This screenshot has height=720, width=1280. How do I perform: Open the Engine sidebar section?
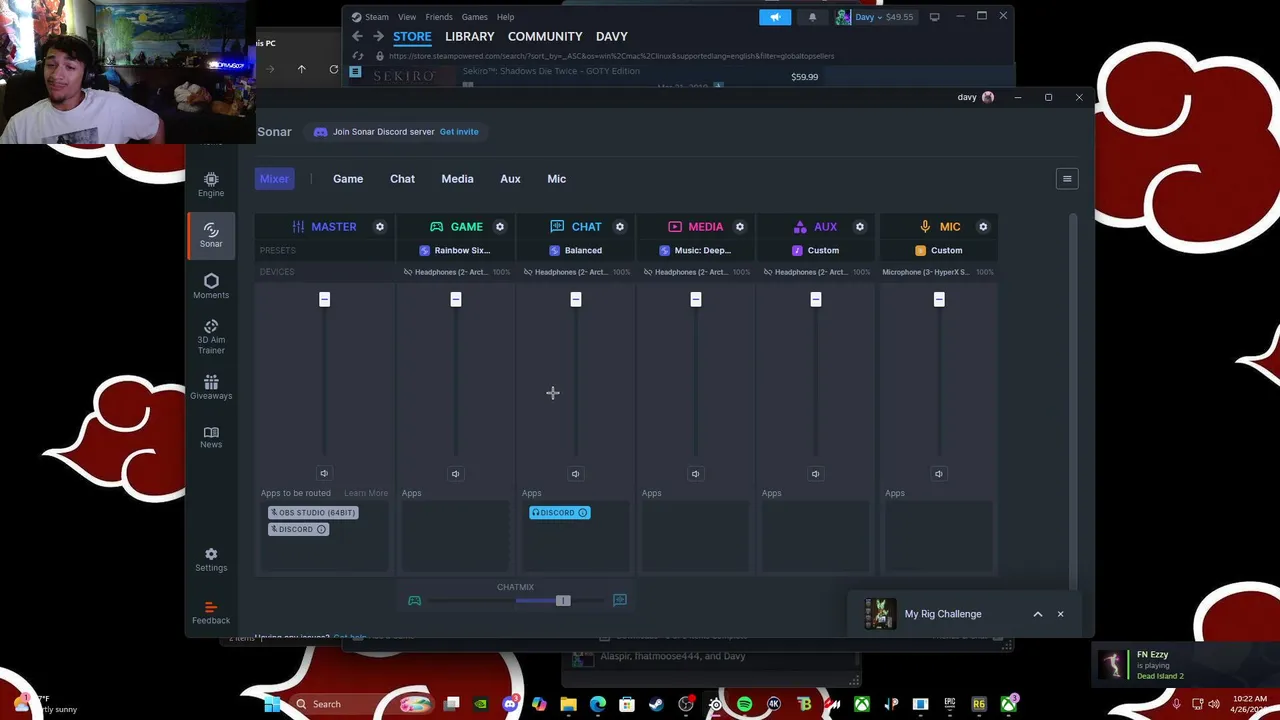[x=211, y=185]
